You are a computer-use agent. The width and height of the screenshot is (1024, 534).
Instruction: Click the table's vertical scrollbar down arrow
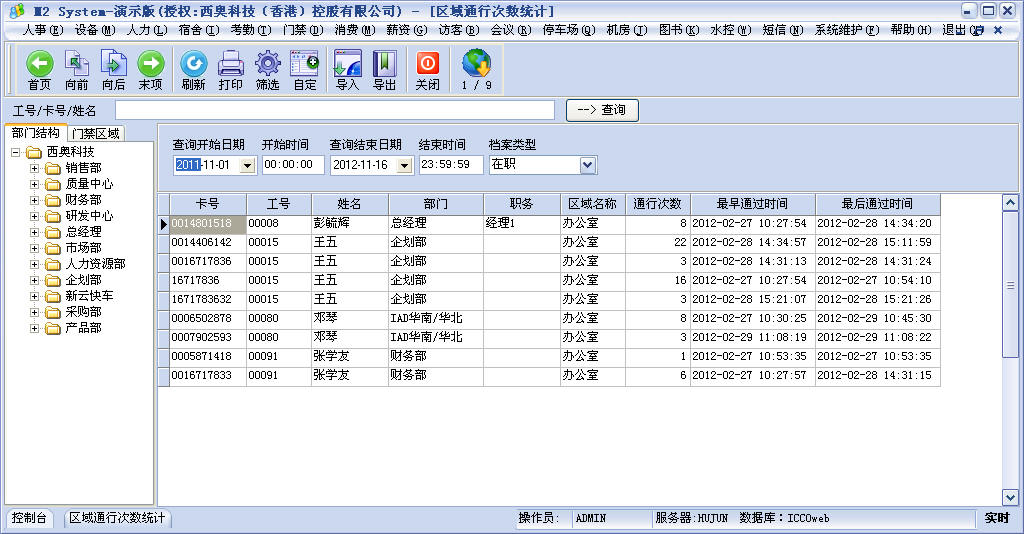pyautogui.click(x=1010, y=497)
